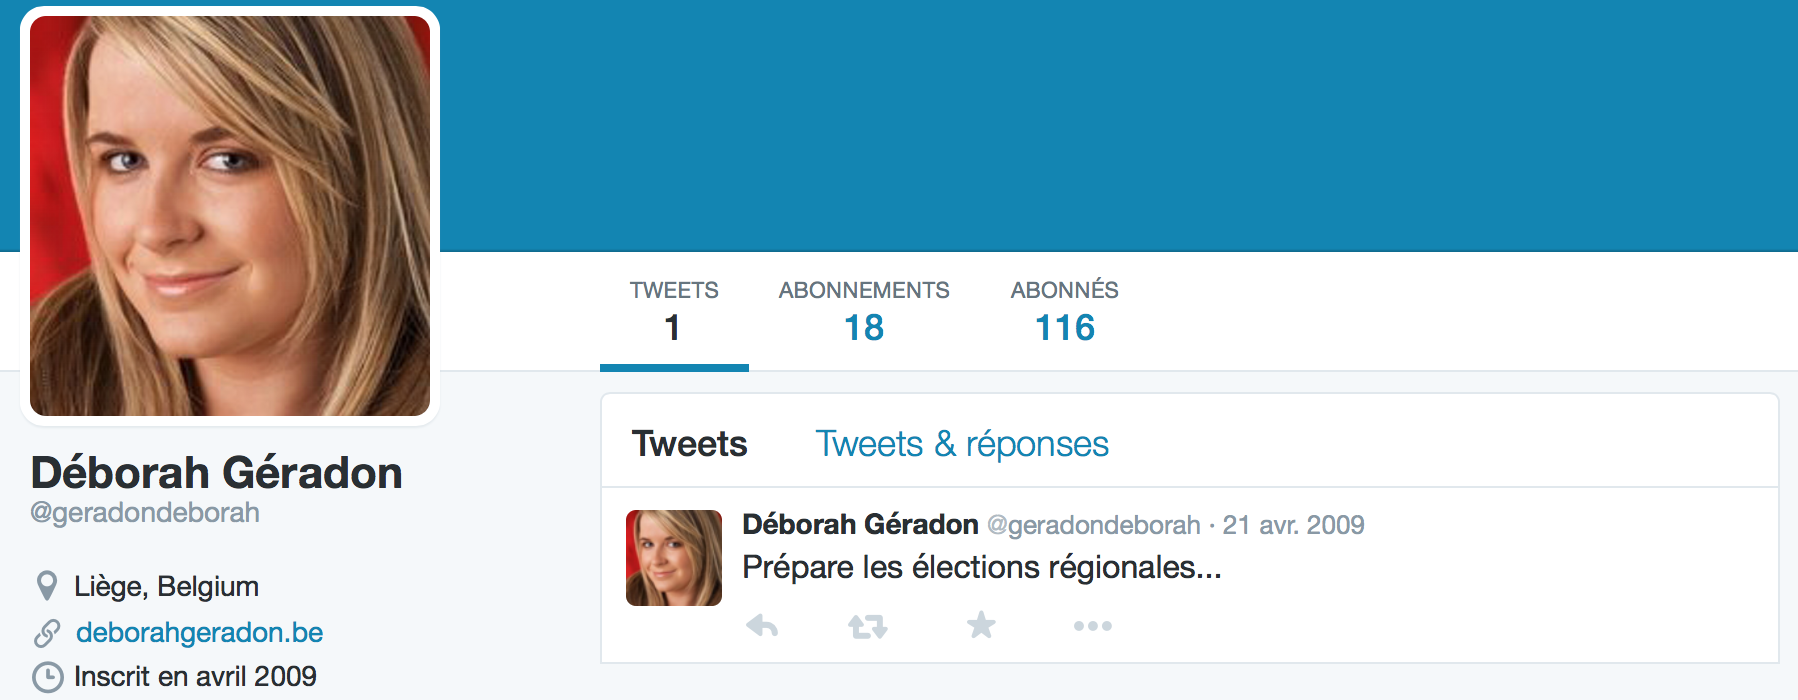Favorite the tweet with the star icon
The width and height of the screenshot is (1798, 700).
(981, 625)
